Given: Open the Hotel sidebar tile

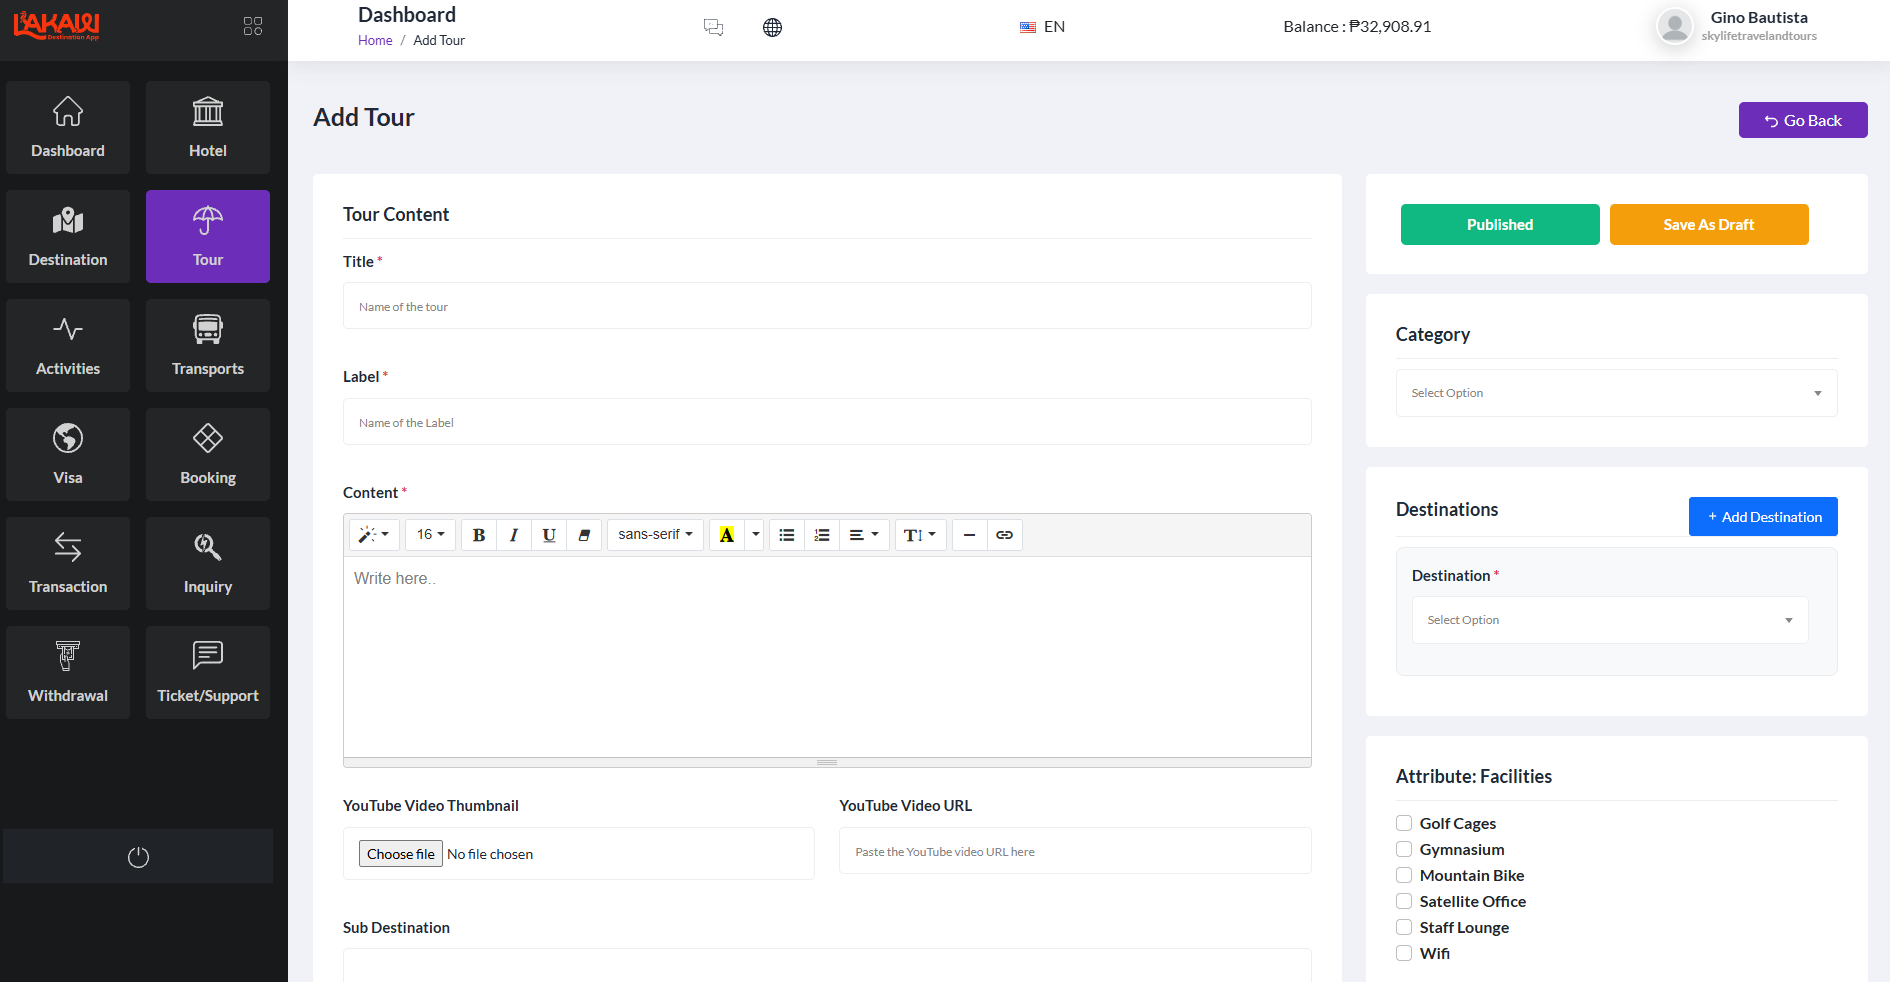Looking at the screenshot, I should (x=208, y=127).
